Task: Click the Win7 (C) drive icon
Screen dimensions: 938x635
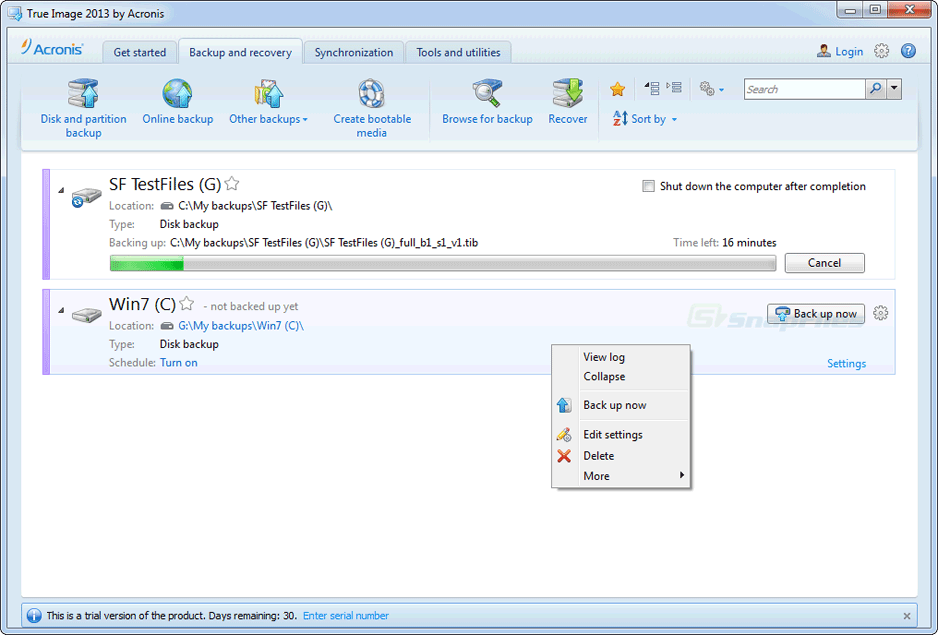Action: tap(87, 314)
